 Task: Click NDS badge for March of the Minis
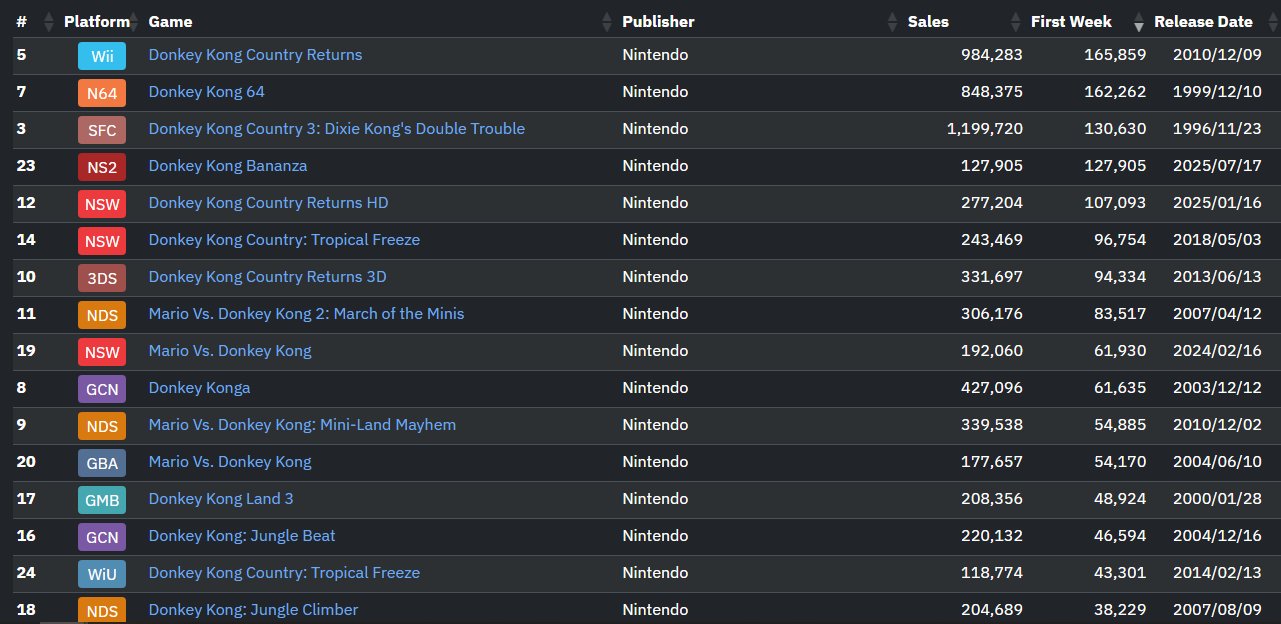(102, 315)
